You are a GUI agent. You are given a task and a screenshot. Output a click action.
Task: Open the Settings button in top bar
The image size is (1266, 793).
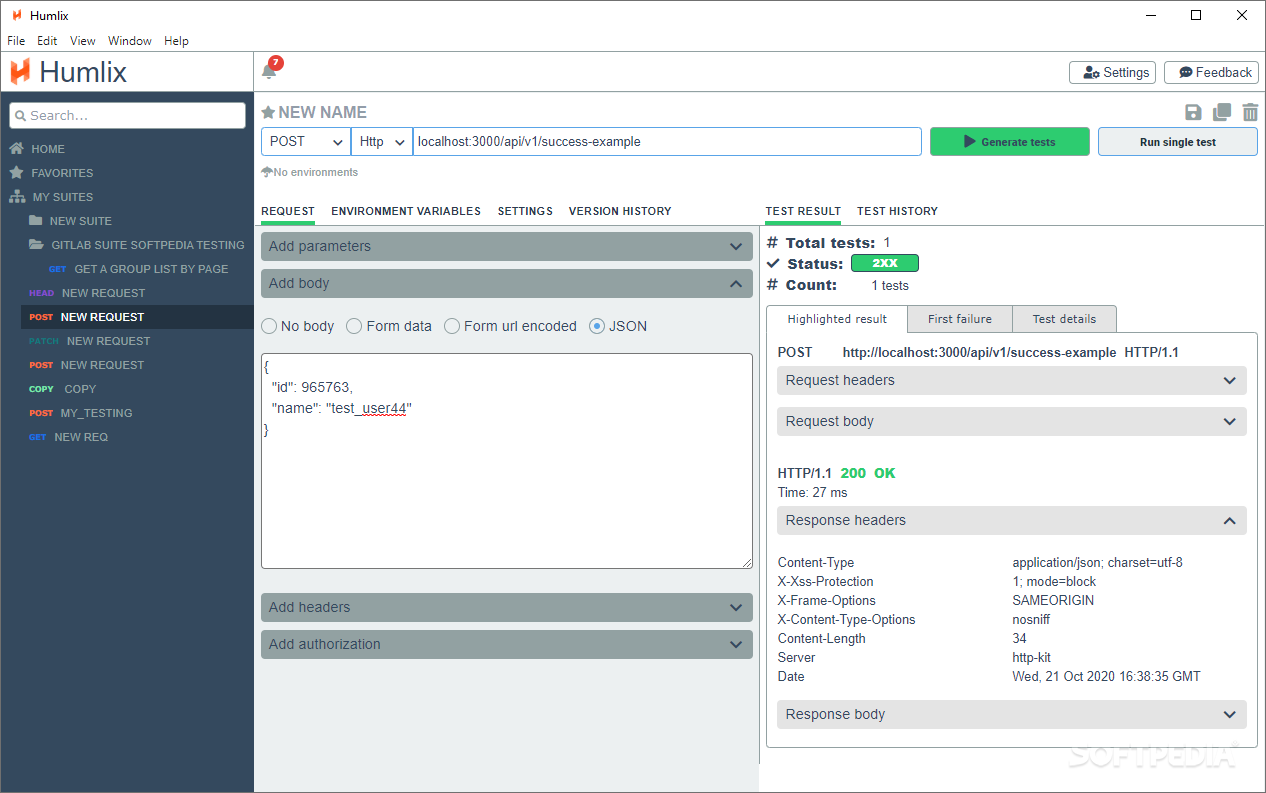point(1113,72)
